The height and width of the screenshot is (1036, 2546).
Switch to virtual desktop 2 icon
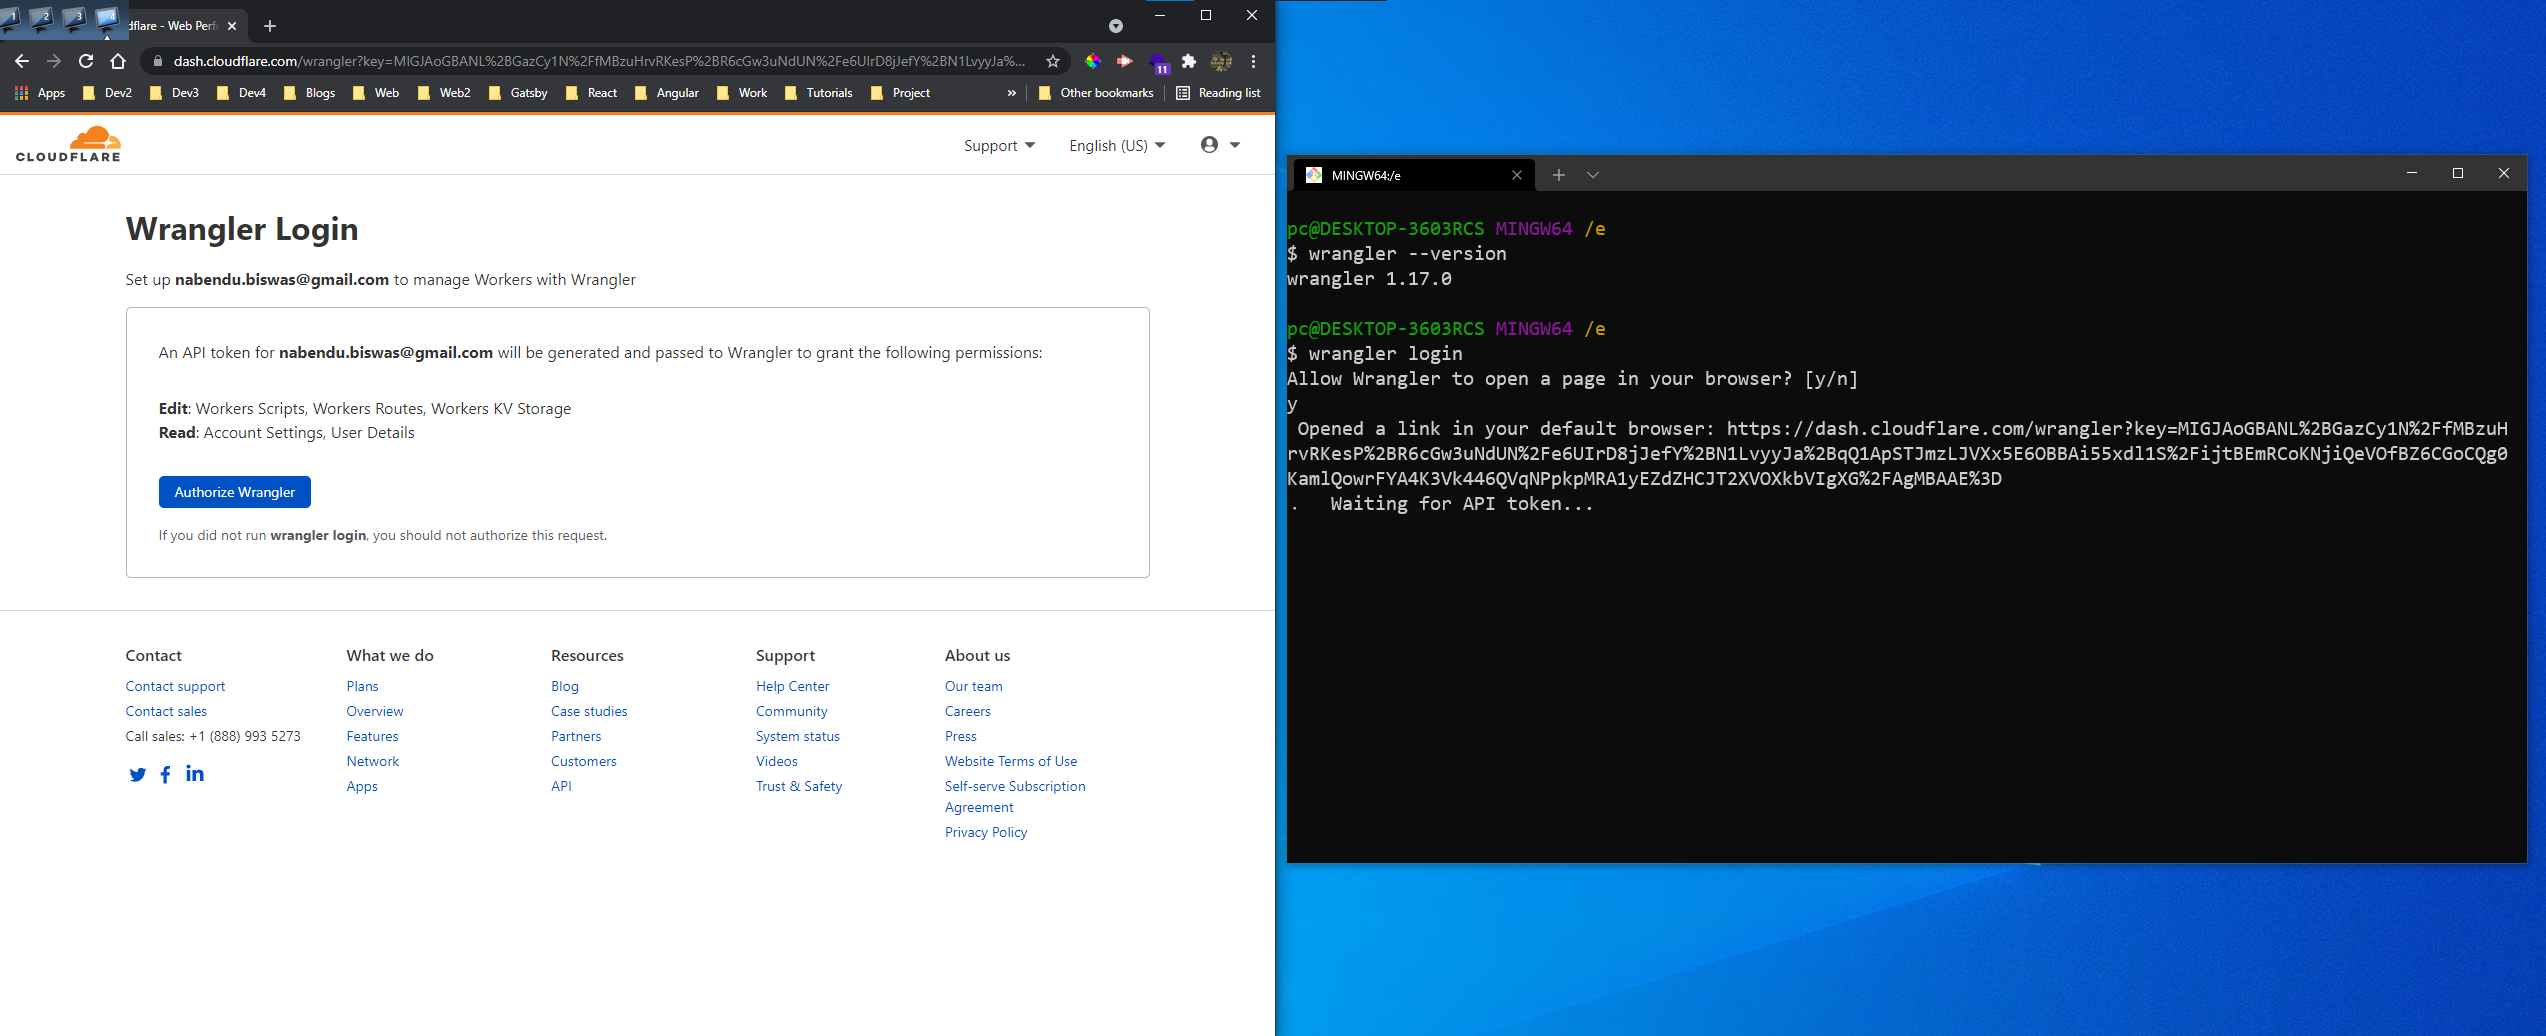pos(41,18)
